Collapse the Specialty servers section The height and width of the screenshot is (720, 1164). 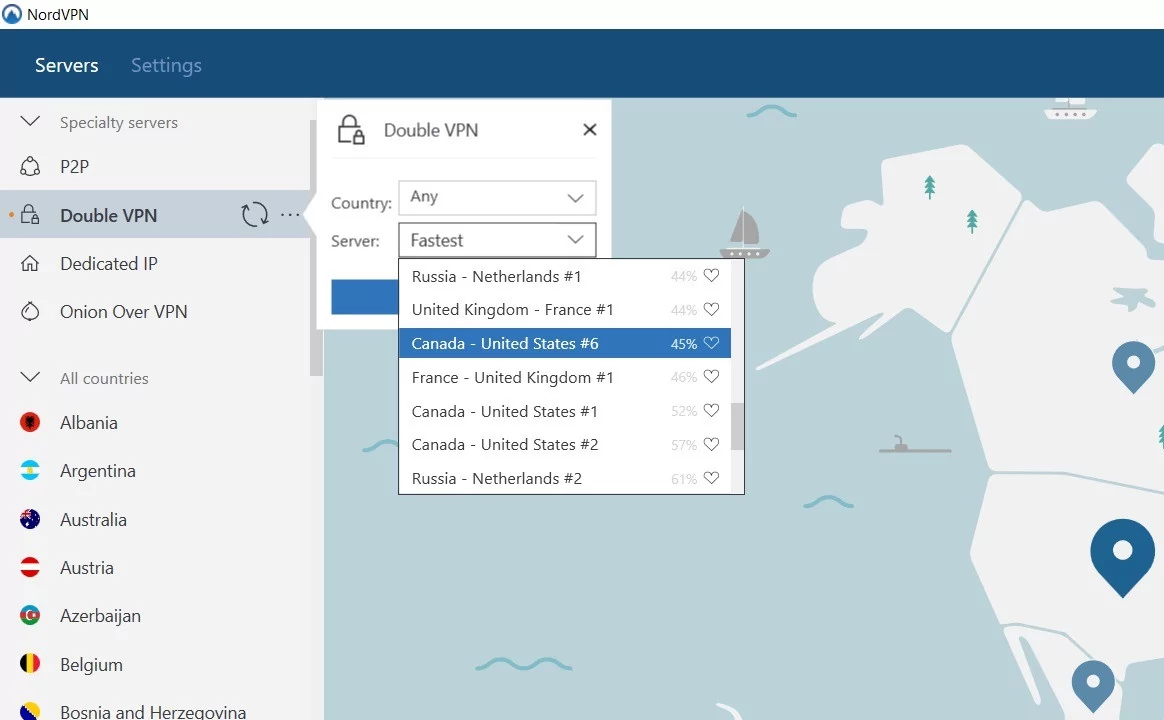click(x=30, y=121)
